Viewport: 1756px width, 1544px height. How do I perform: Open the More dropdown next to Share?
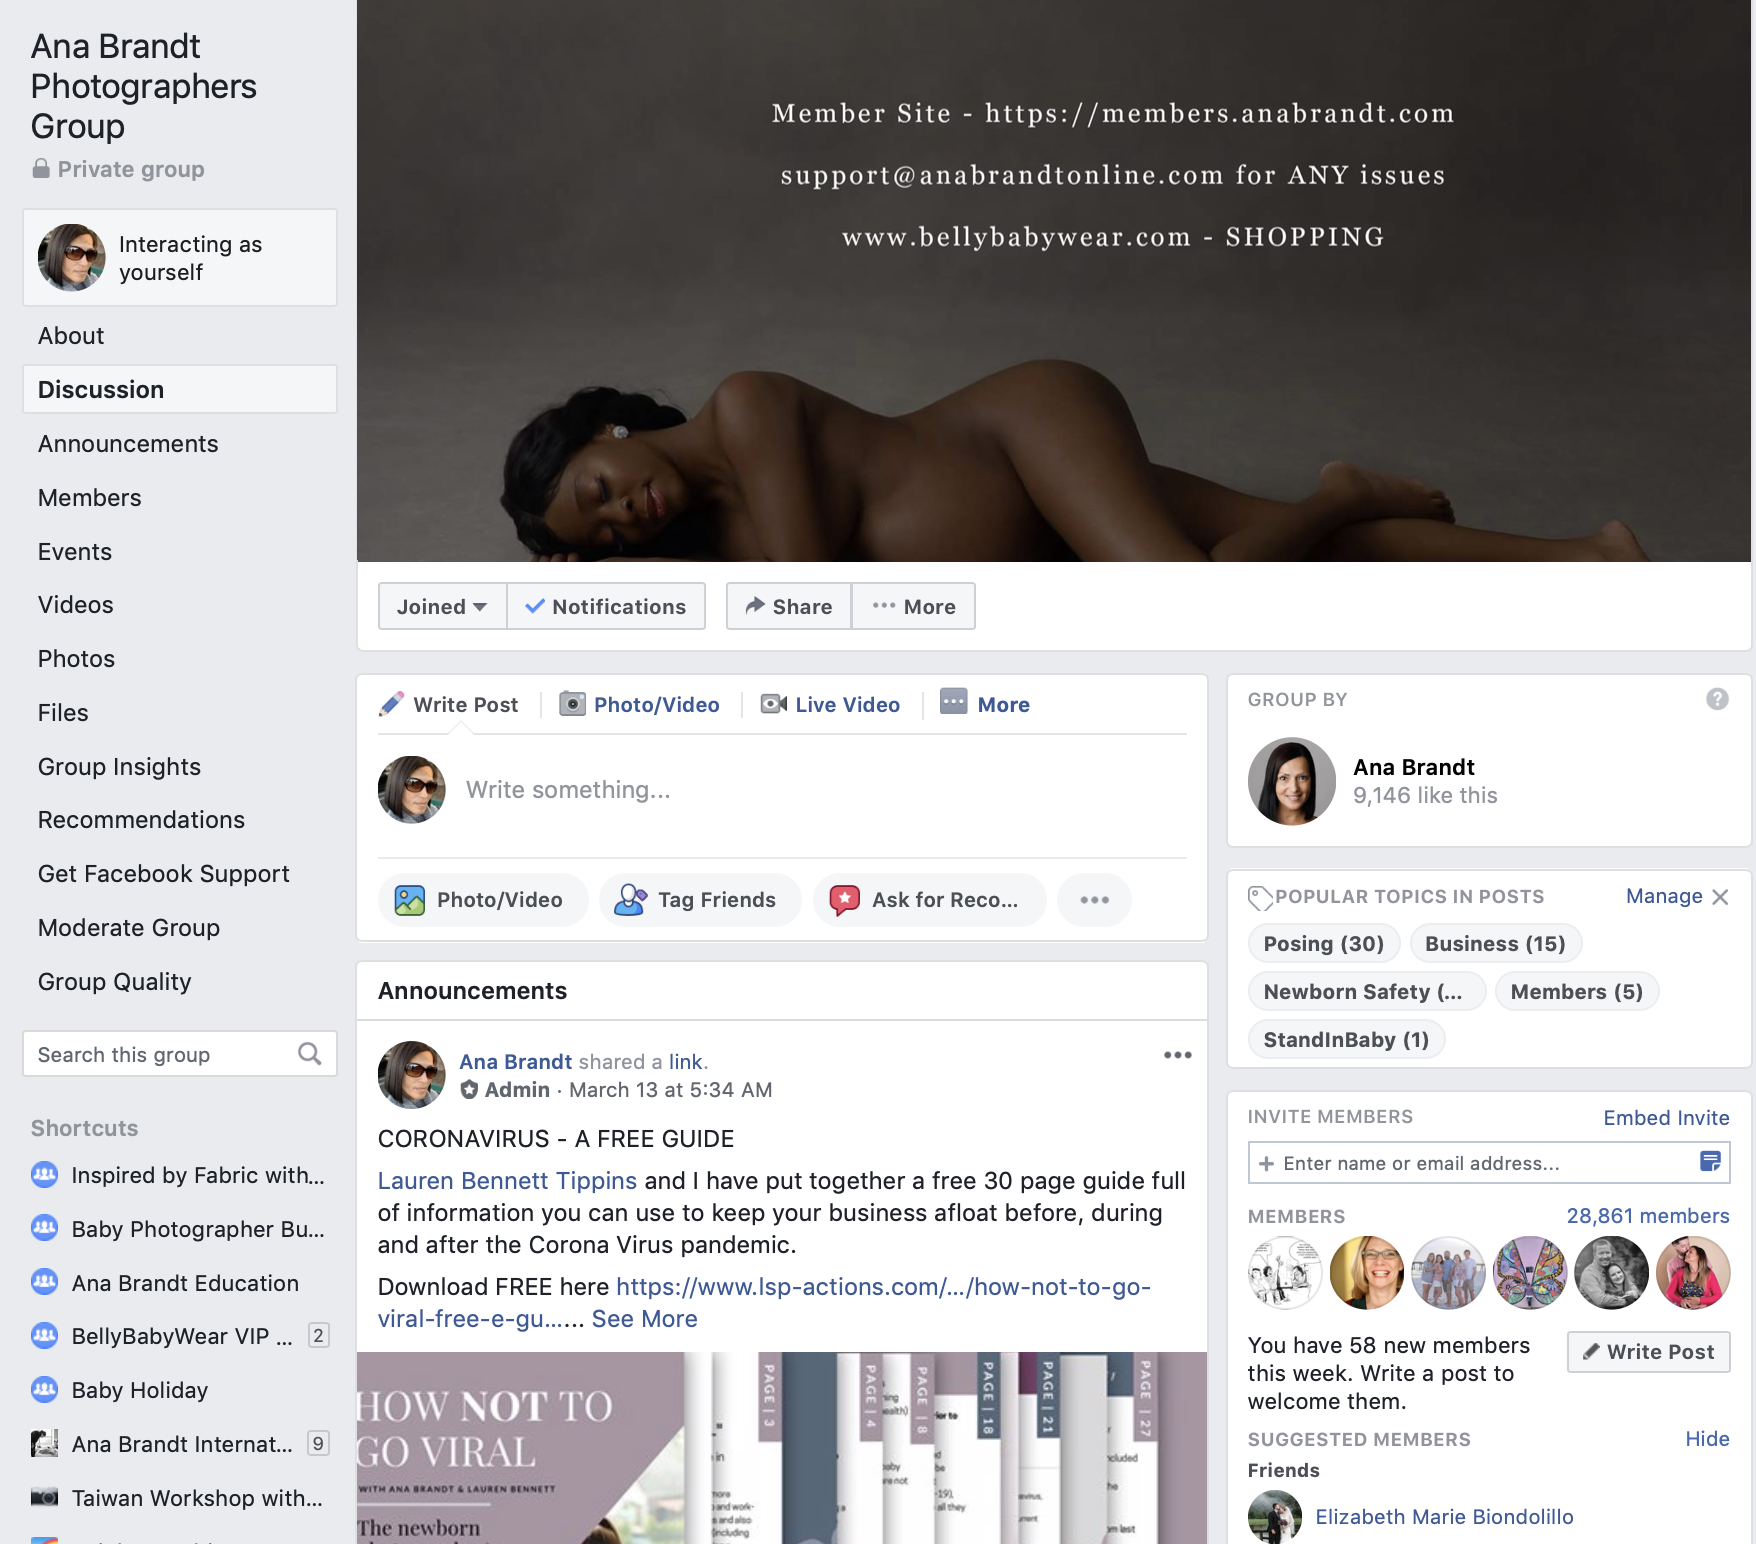click(913, 606)
